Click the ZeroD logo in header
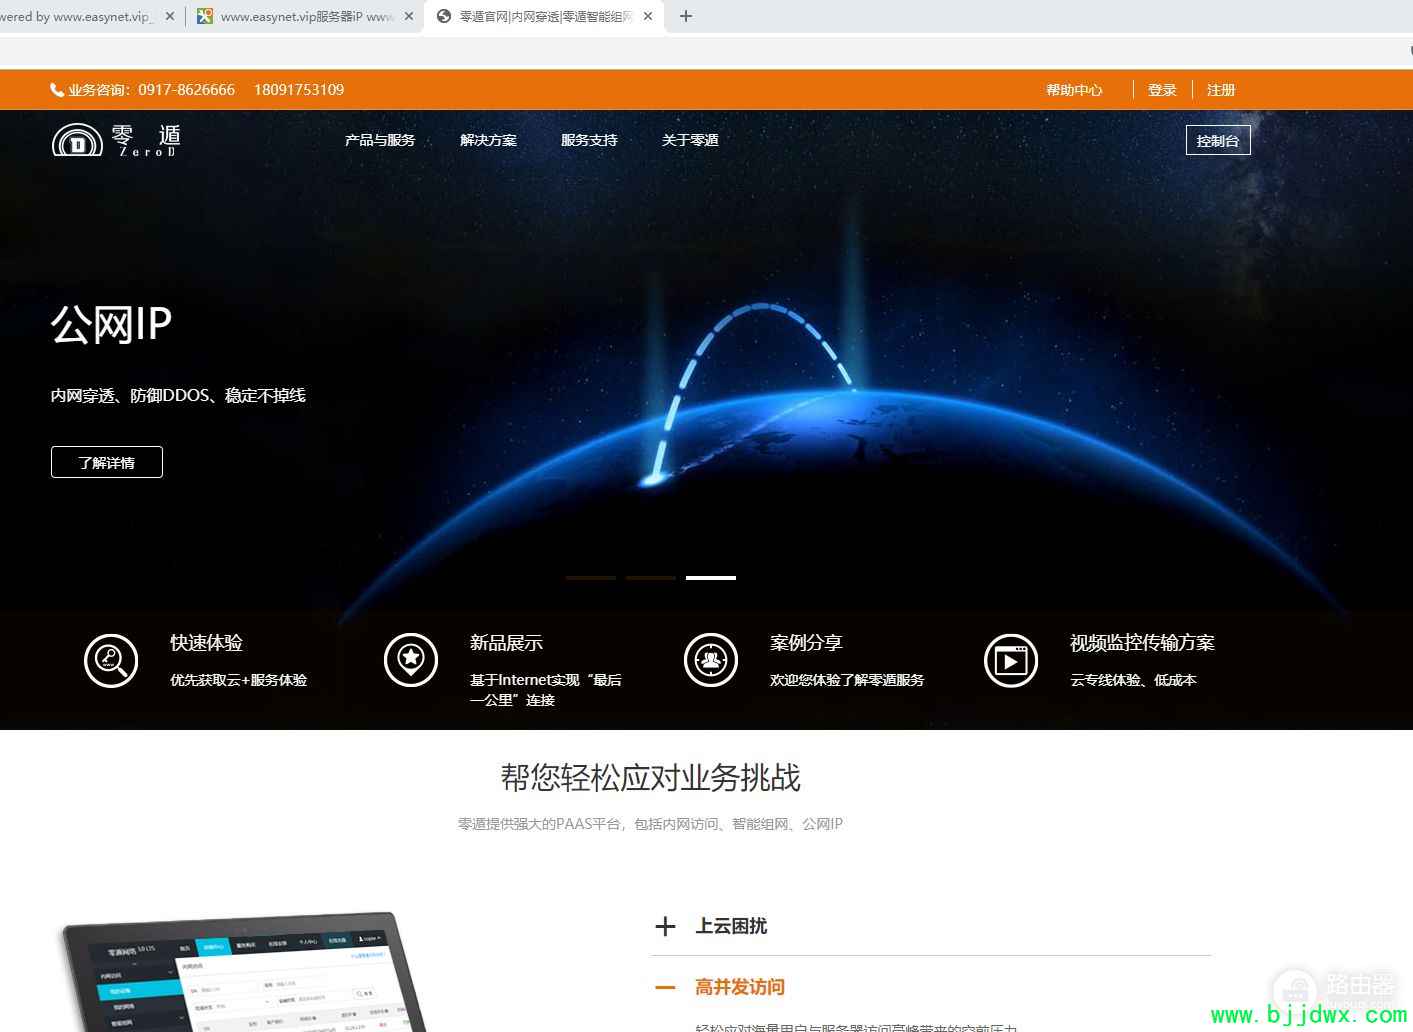Image resolution: width=1413 pixels, height=1032 pixels. click(x=116, y=140)
